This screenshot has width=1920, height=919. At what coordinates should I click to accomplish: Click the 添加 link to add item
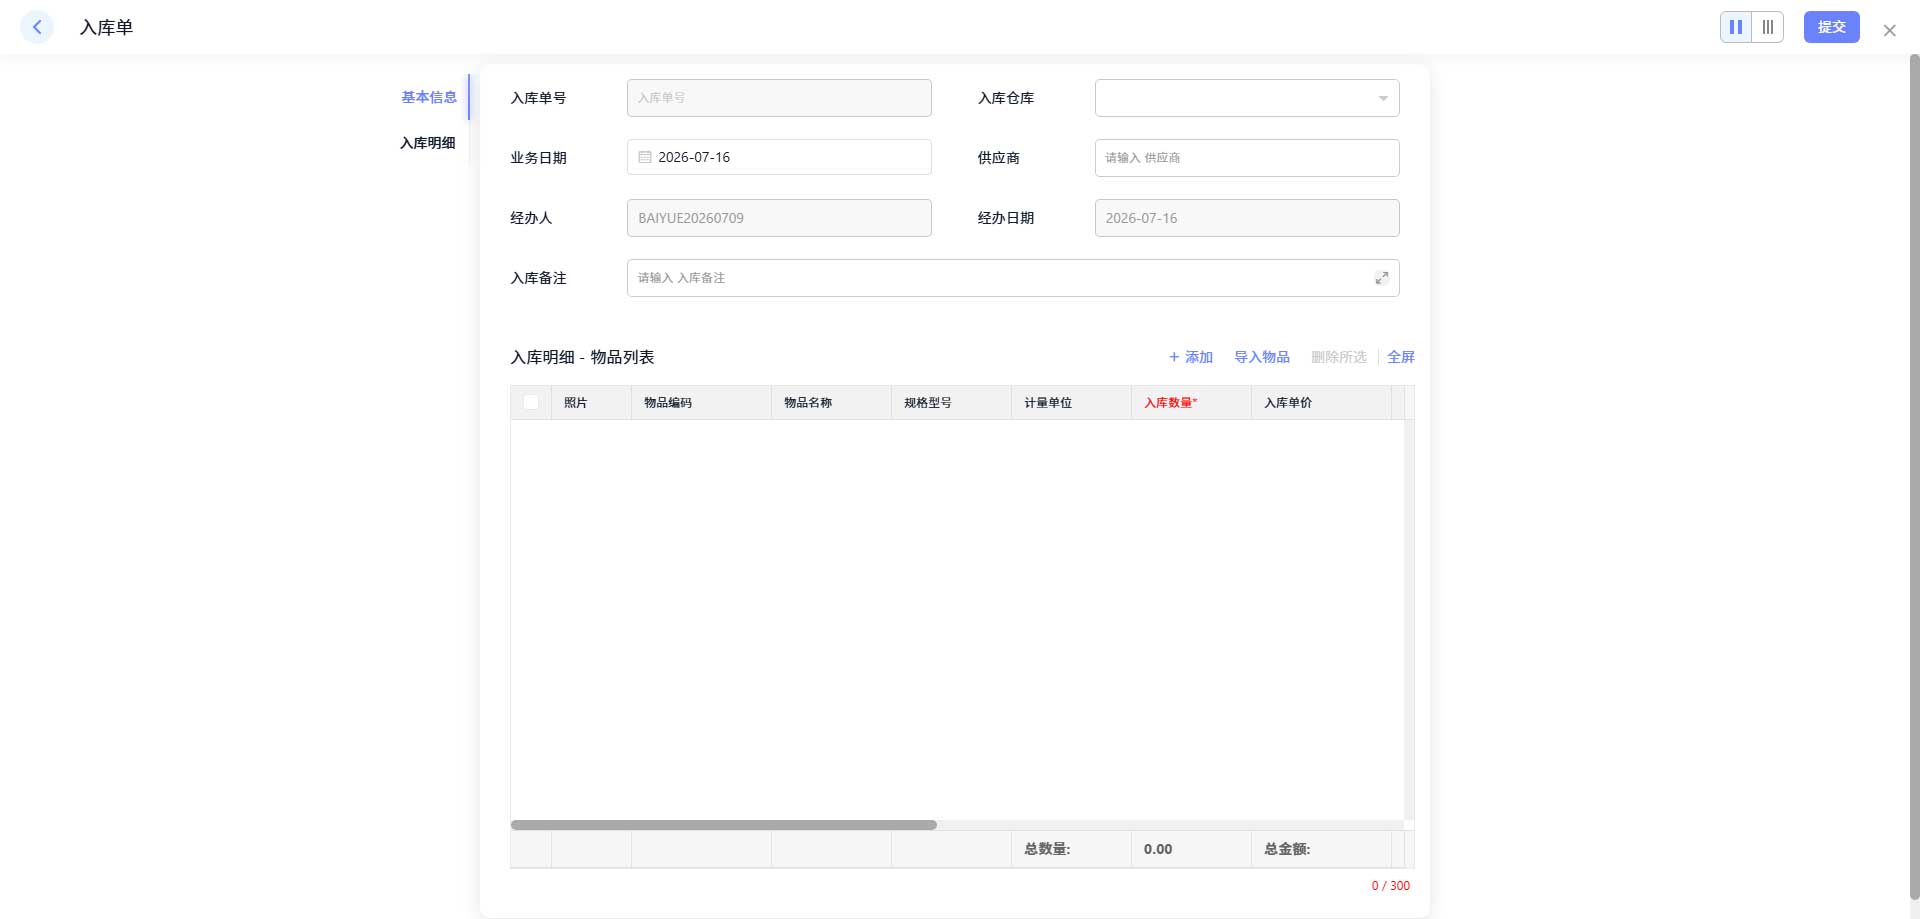[x=1191, y=357]
